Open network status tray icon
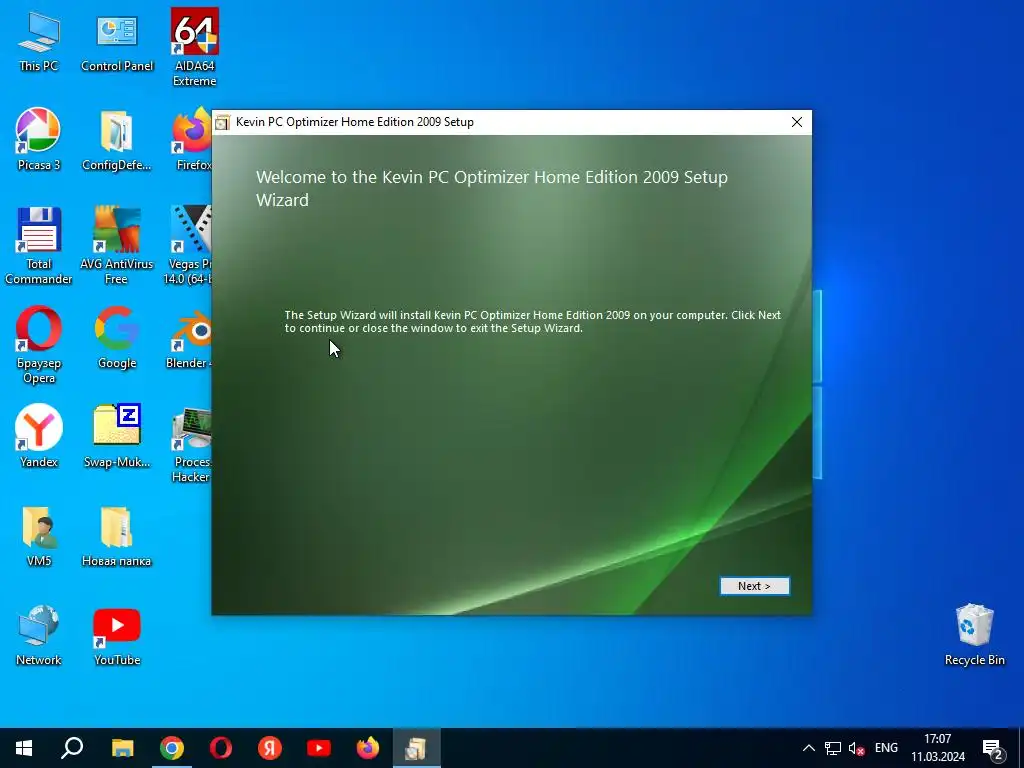The height and width of the screenshot is (768, 1024). 833,748
